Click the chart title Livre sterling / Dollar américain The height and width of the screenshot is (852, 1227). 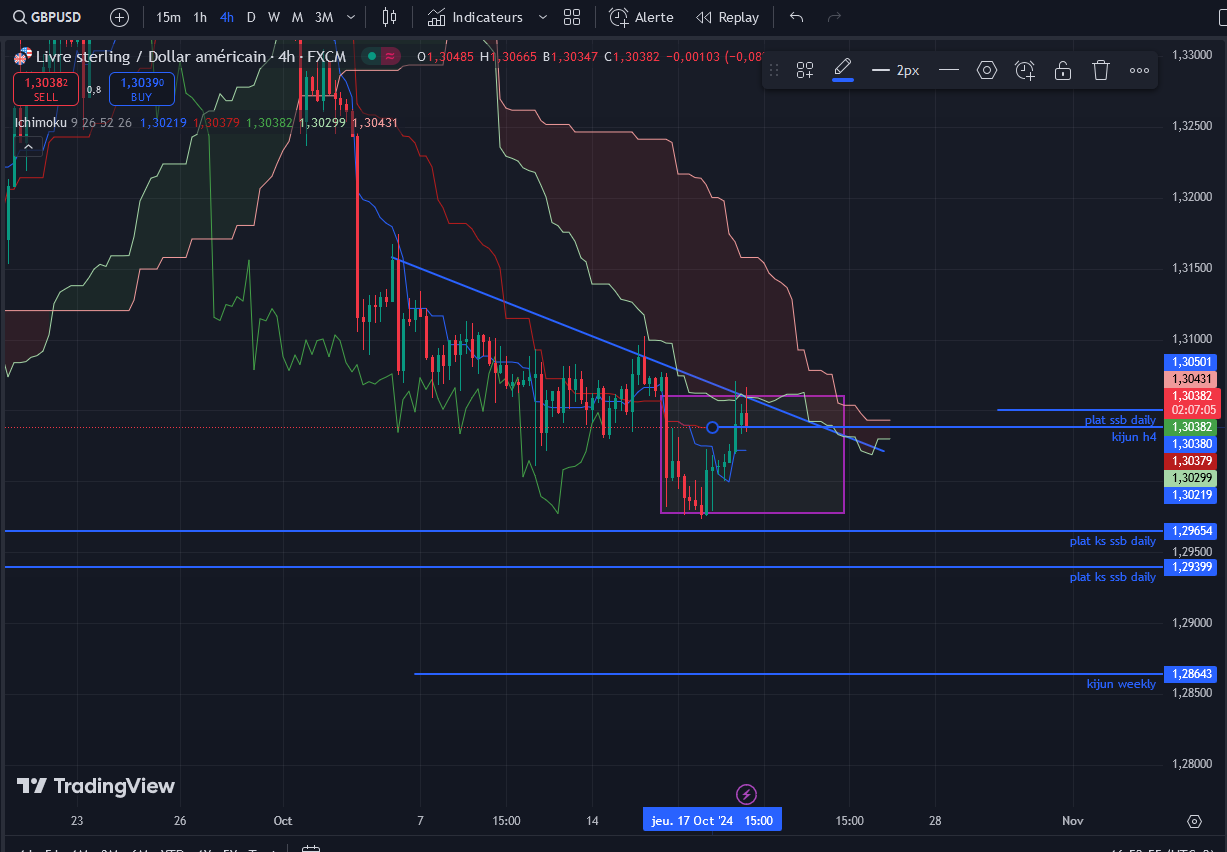point(151,57)
